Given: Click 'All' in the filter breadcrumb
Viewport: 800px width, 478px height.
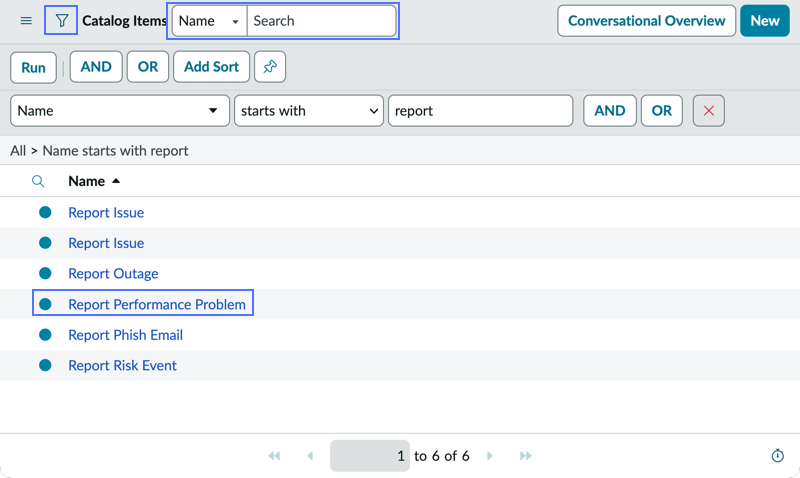Looking at the screenshot, I should pos(18,150).
